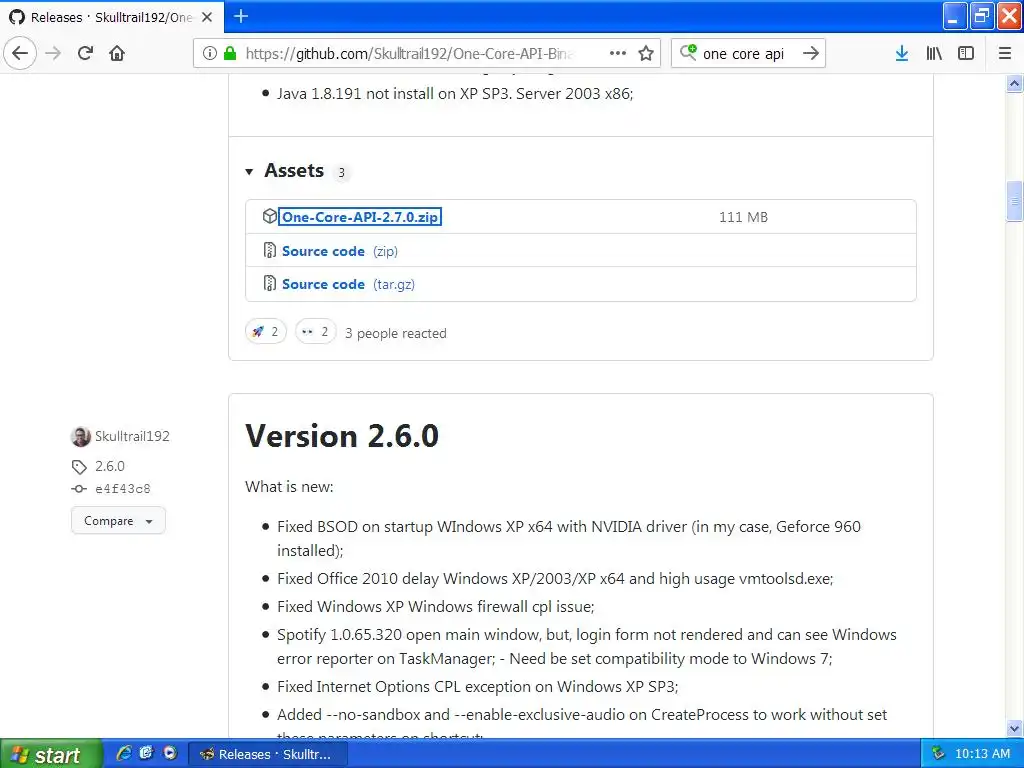
Task: Open the Firefox hamburger menu
Action: pyautogui.click(x=1005, y=53)
